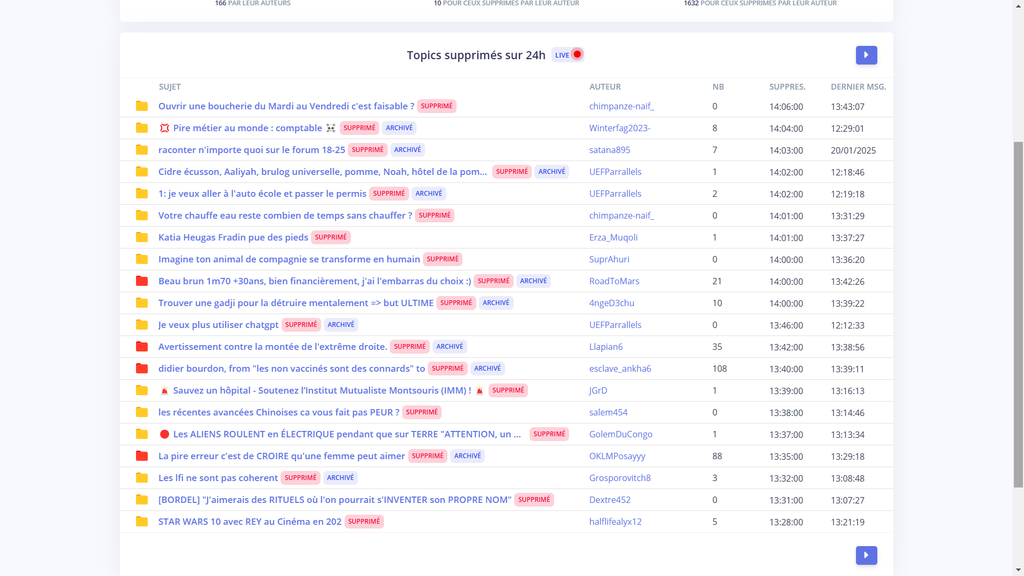
Task: Click red folder icon beside didier bourdon topic
Action: coord(142,369)
